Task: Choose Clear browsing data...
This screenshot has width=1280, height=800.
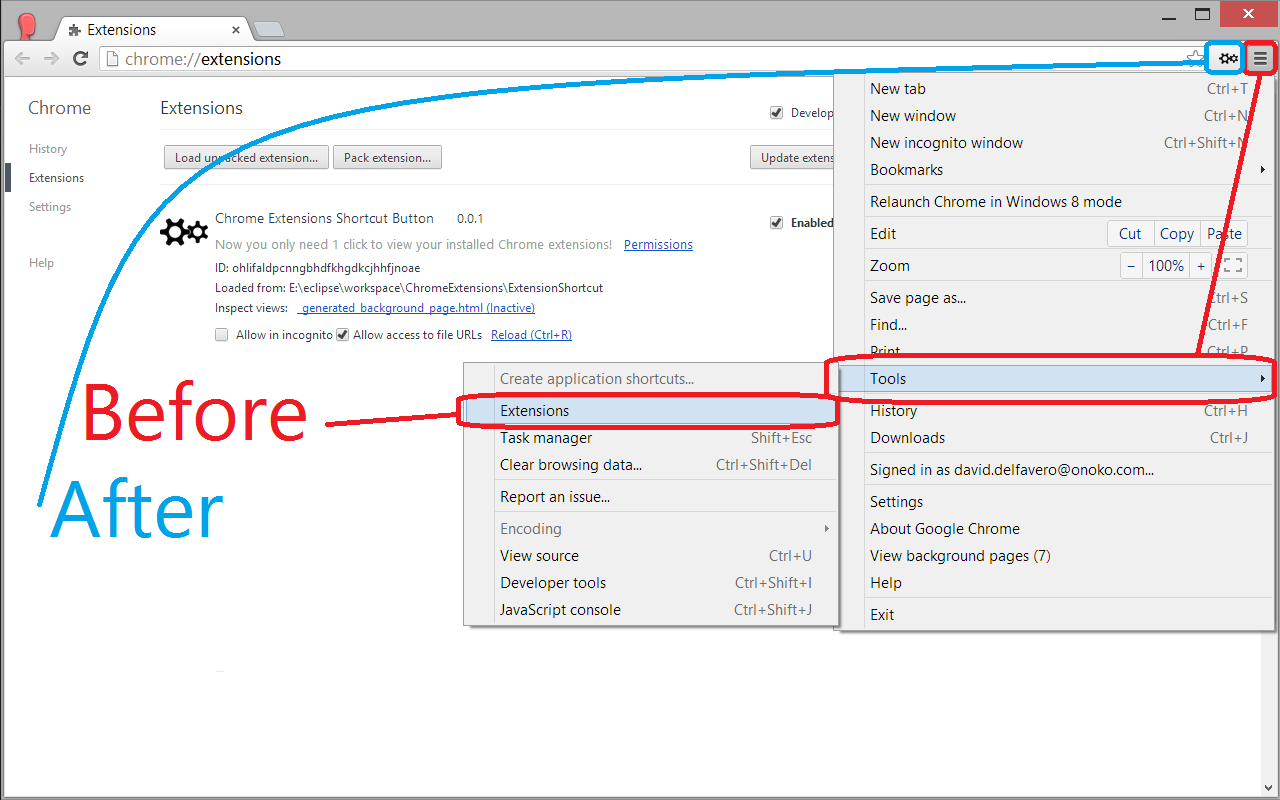Action: (x=650, y=465)
